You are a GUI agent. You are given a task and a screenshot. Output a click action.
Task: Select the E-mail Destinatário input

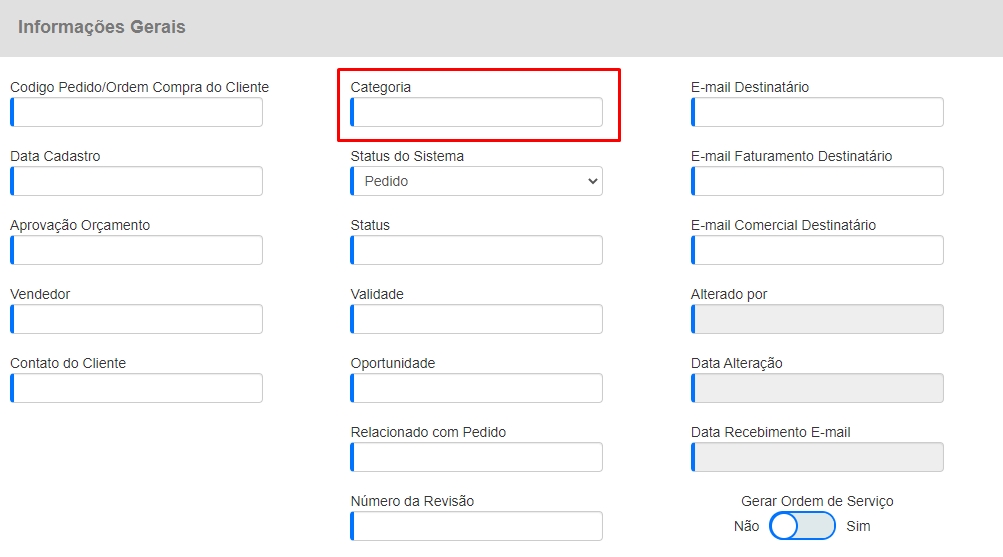point(817,112)
